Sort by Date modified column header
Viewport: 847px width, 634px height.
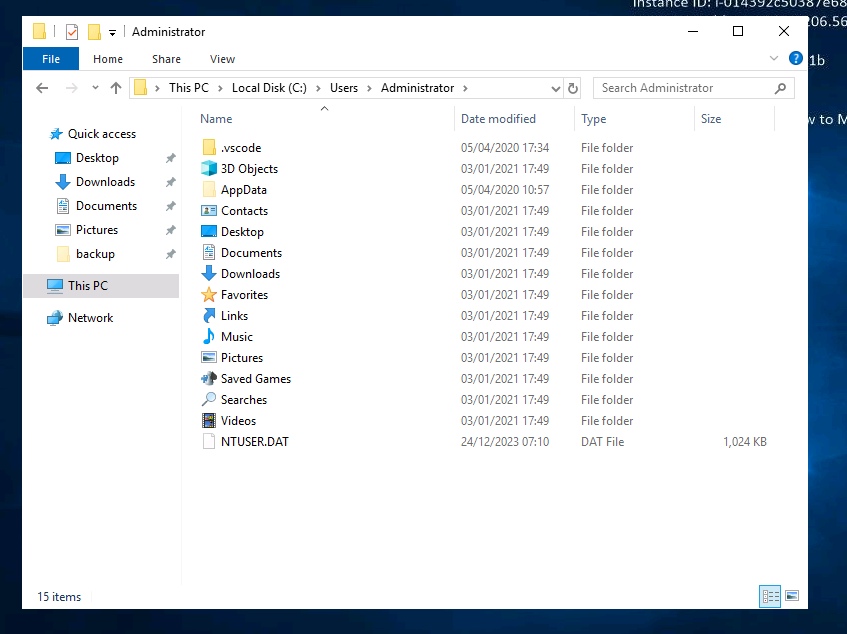coord(498,119)
